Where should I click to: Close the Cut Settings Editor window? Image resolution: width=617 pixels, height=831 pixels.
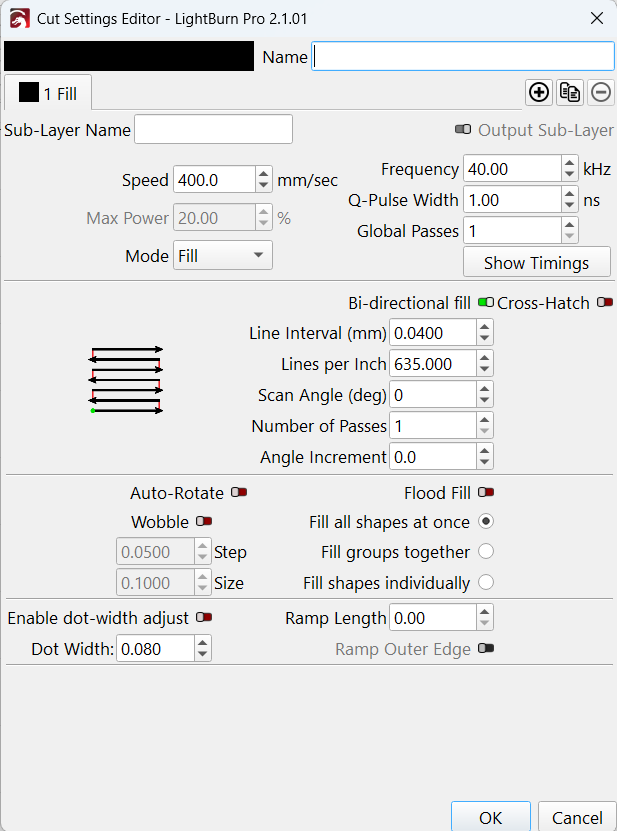(597, 18)
